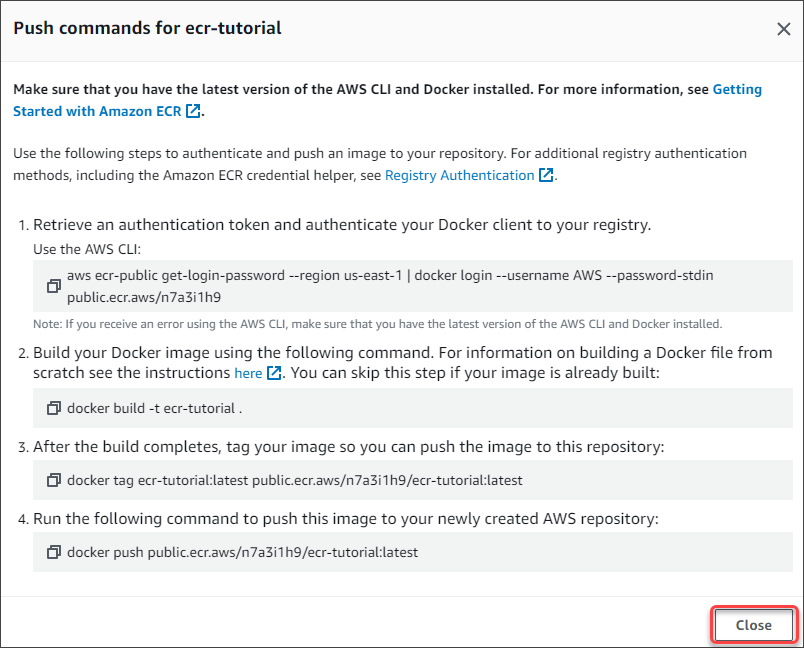Viewport: 804px width, 648px height.
Task: Click the step 1 authentication token heading
Action: (342, 225)
